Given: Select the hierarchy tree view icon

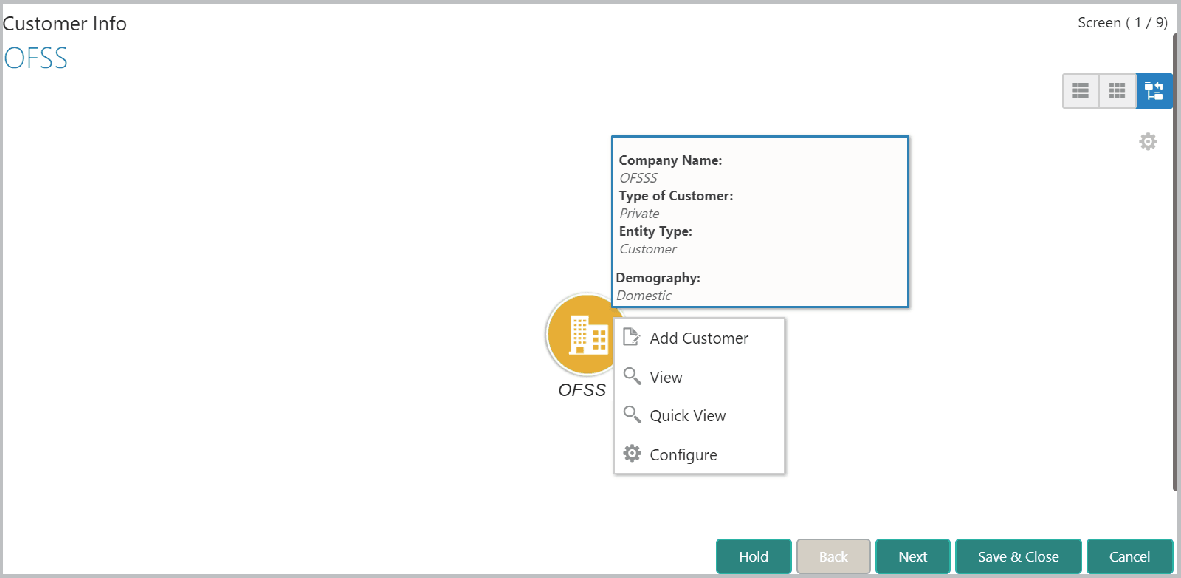Looking at the screenshot, I should tap(1154, 91).
